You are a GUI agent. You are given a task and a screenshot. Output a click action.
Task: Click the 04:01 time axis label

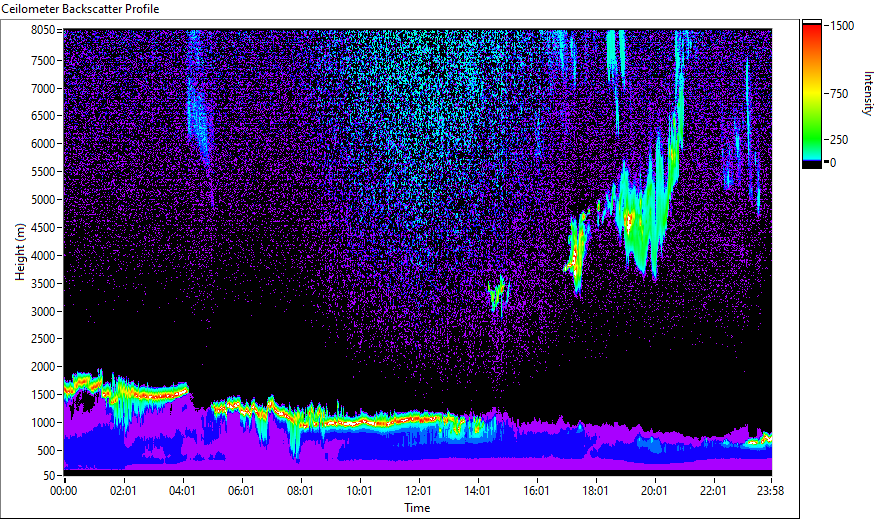182,491
